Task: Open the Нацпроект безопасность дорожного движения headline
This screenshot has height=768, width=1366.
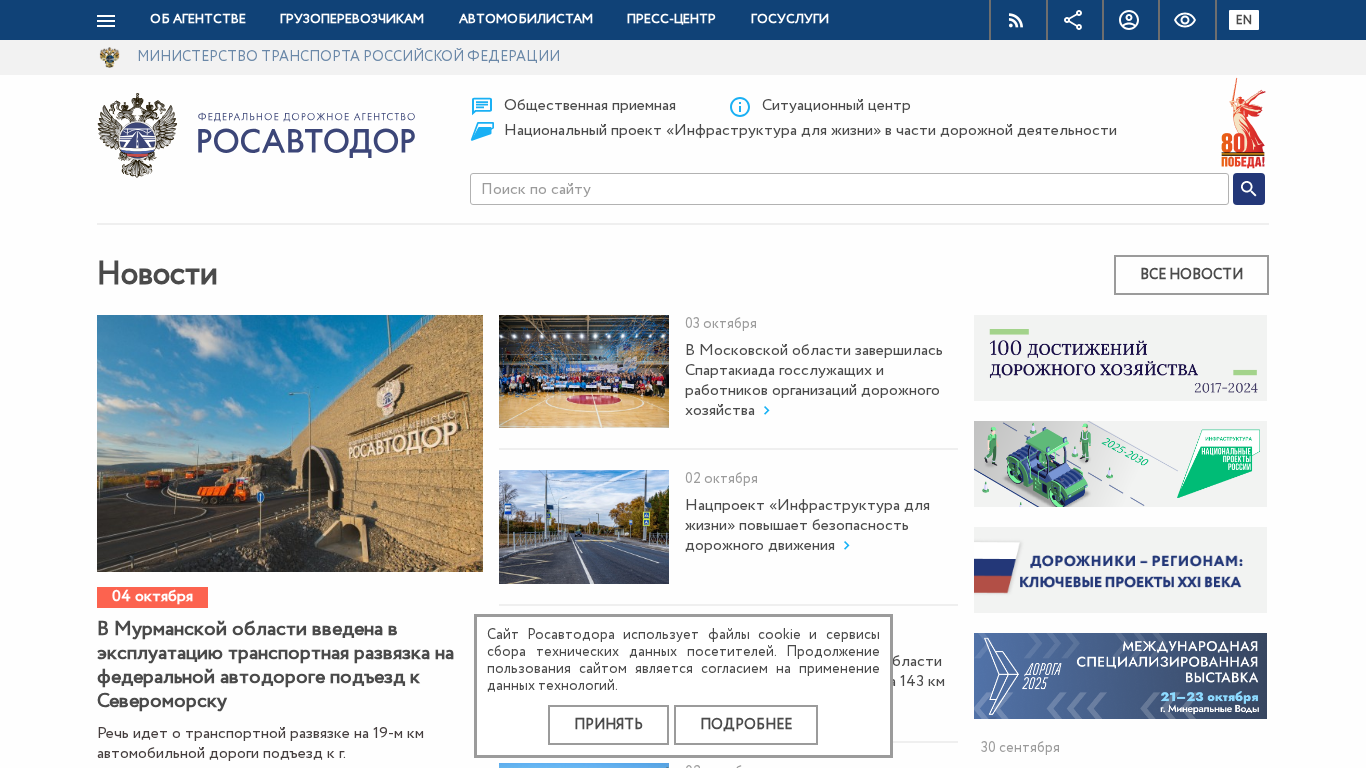Action: click(x=808, y=525)
